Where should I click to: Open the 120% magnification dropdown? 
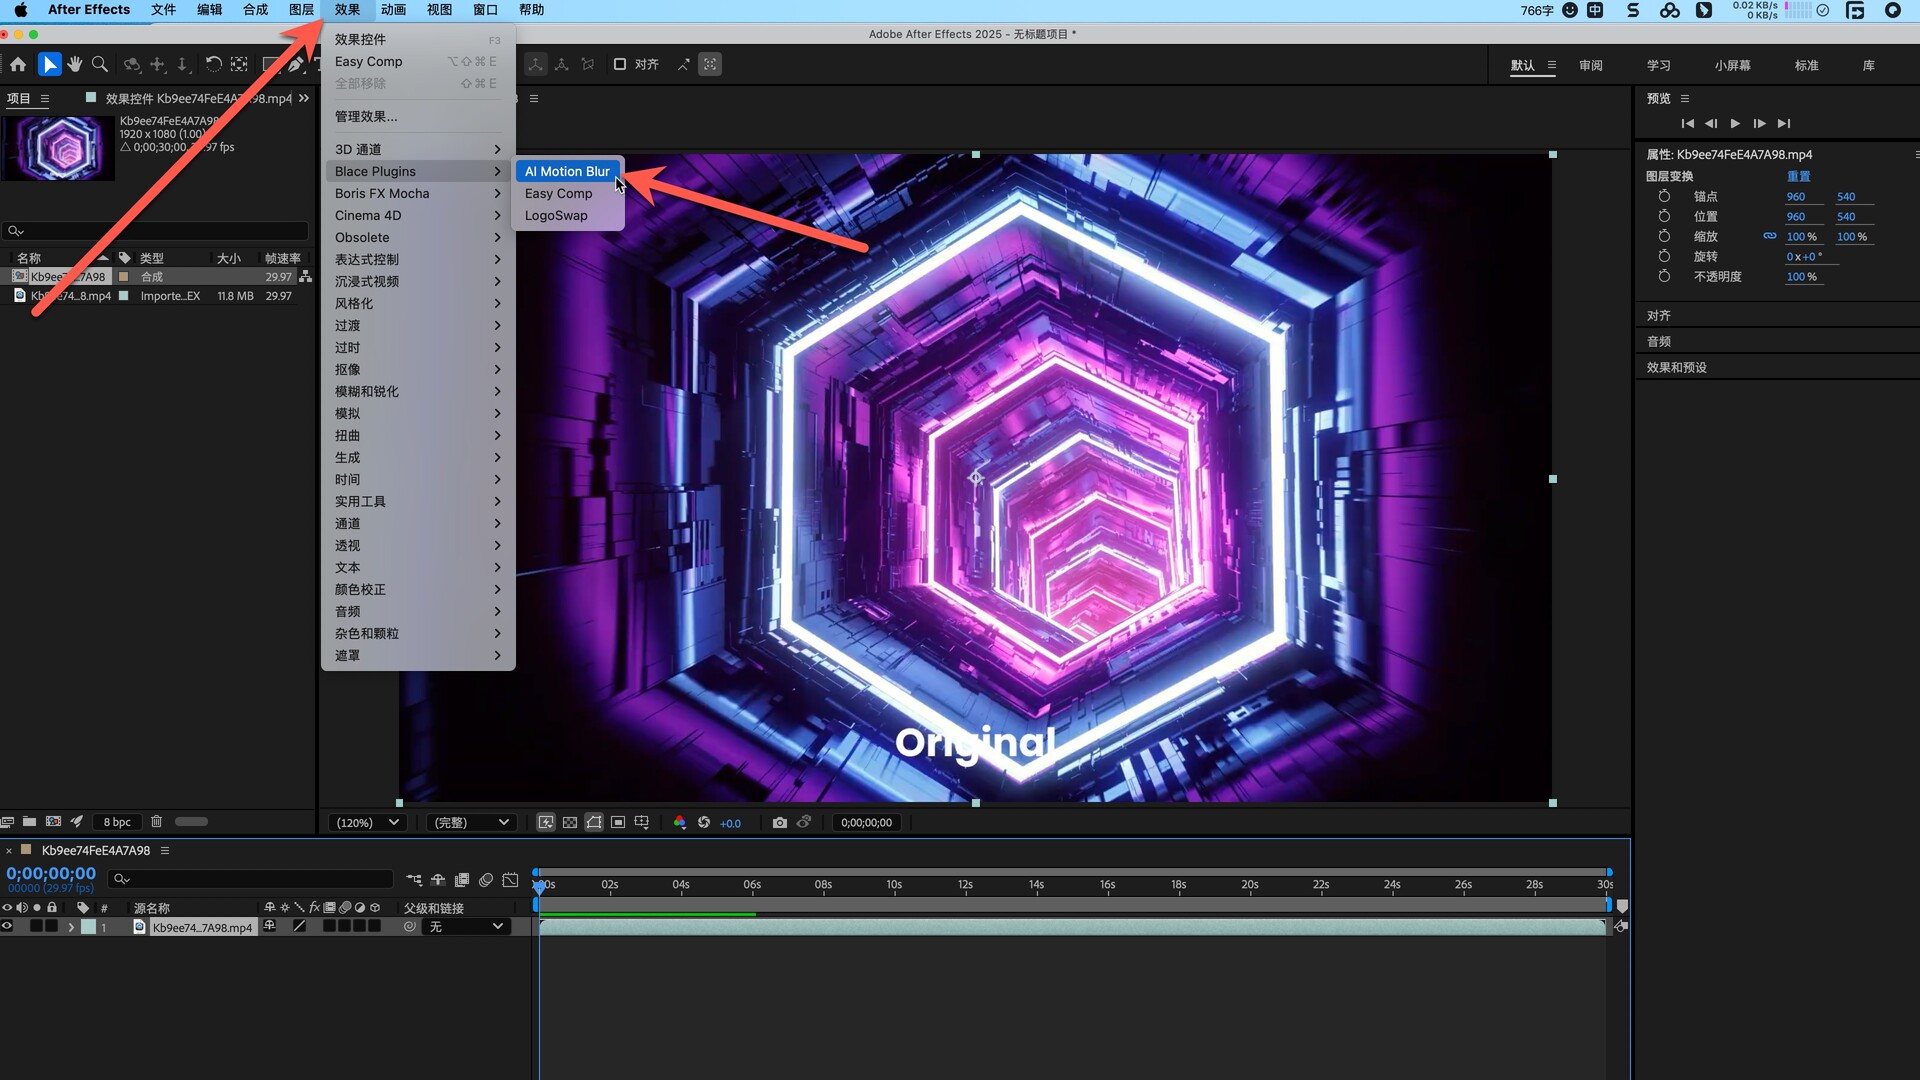[x=367, y=822]
